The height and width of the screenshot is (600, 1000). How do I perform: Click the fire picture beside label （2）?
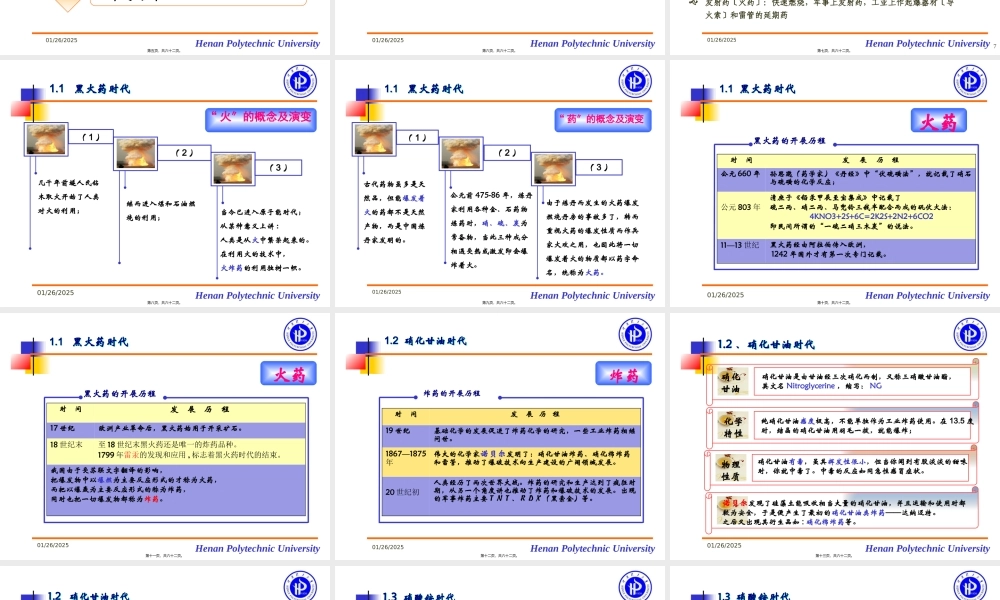click(x=135, y=152)
